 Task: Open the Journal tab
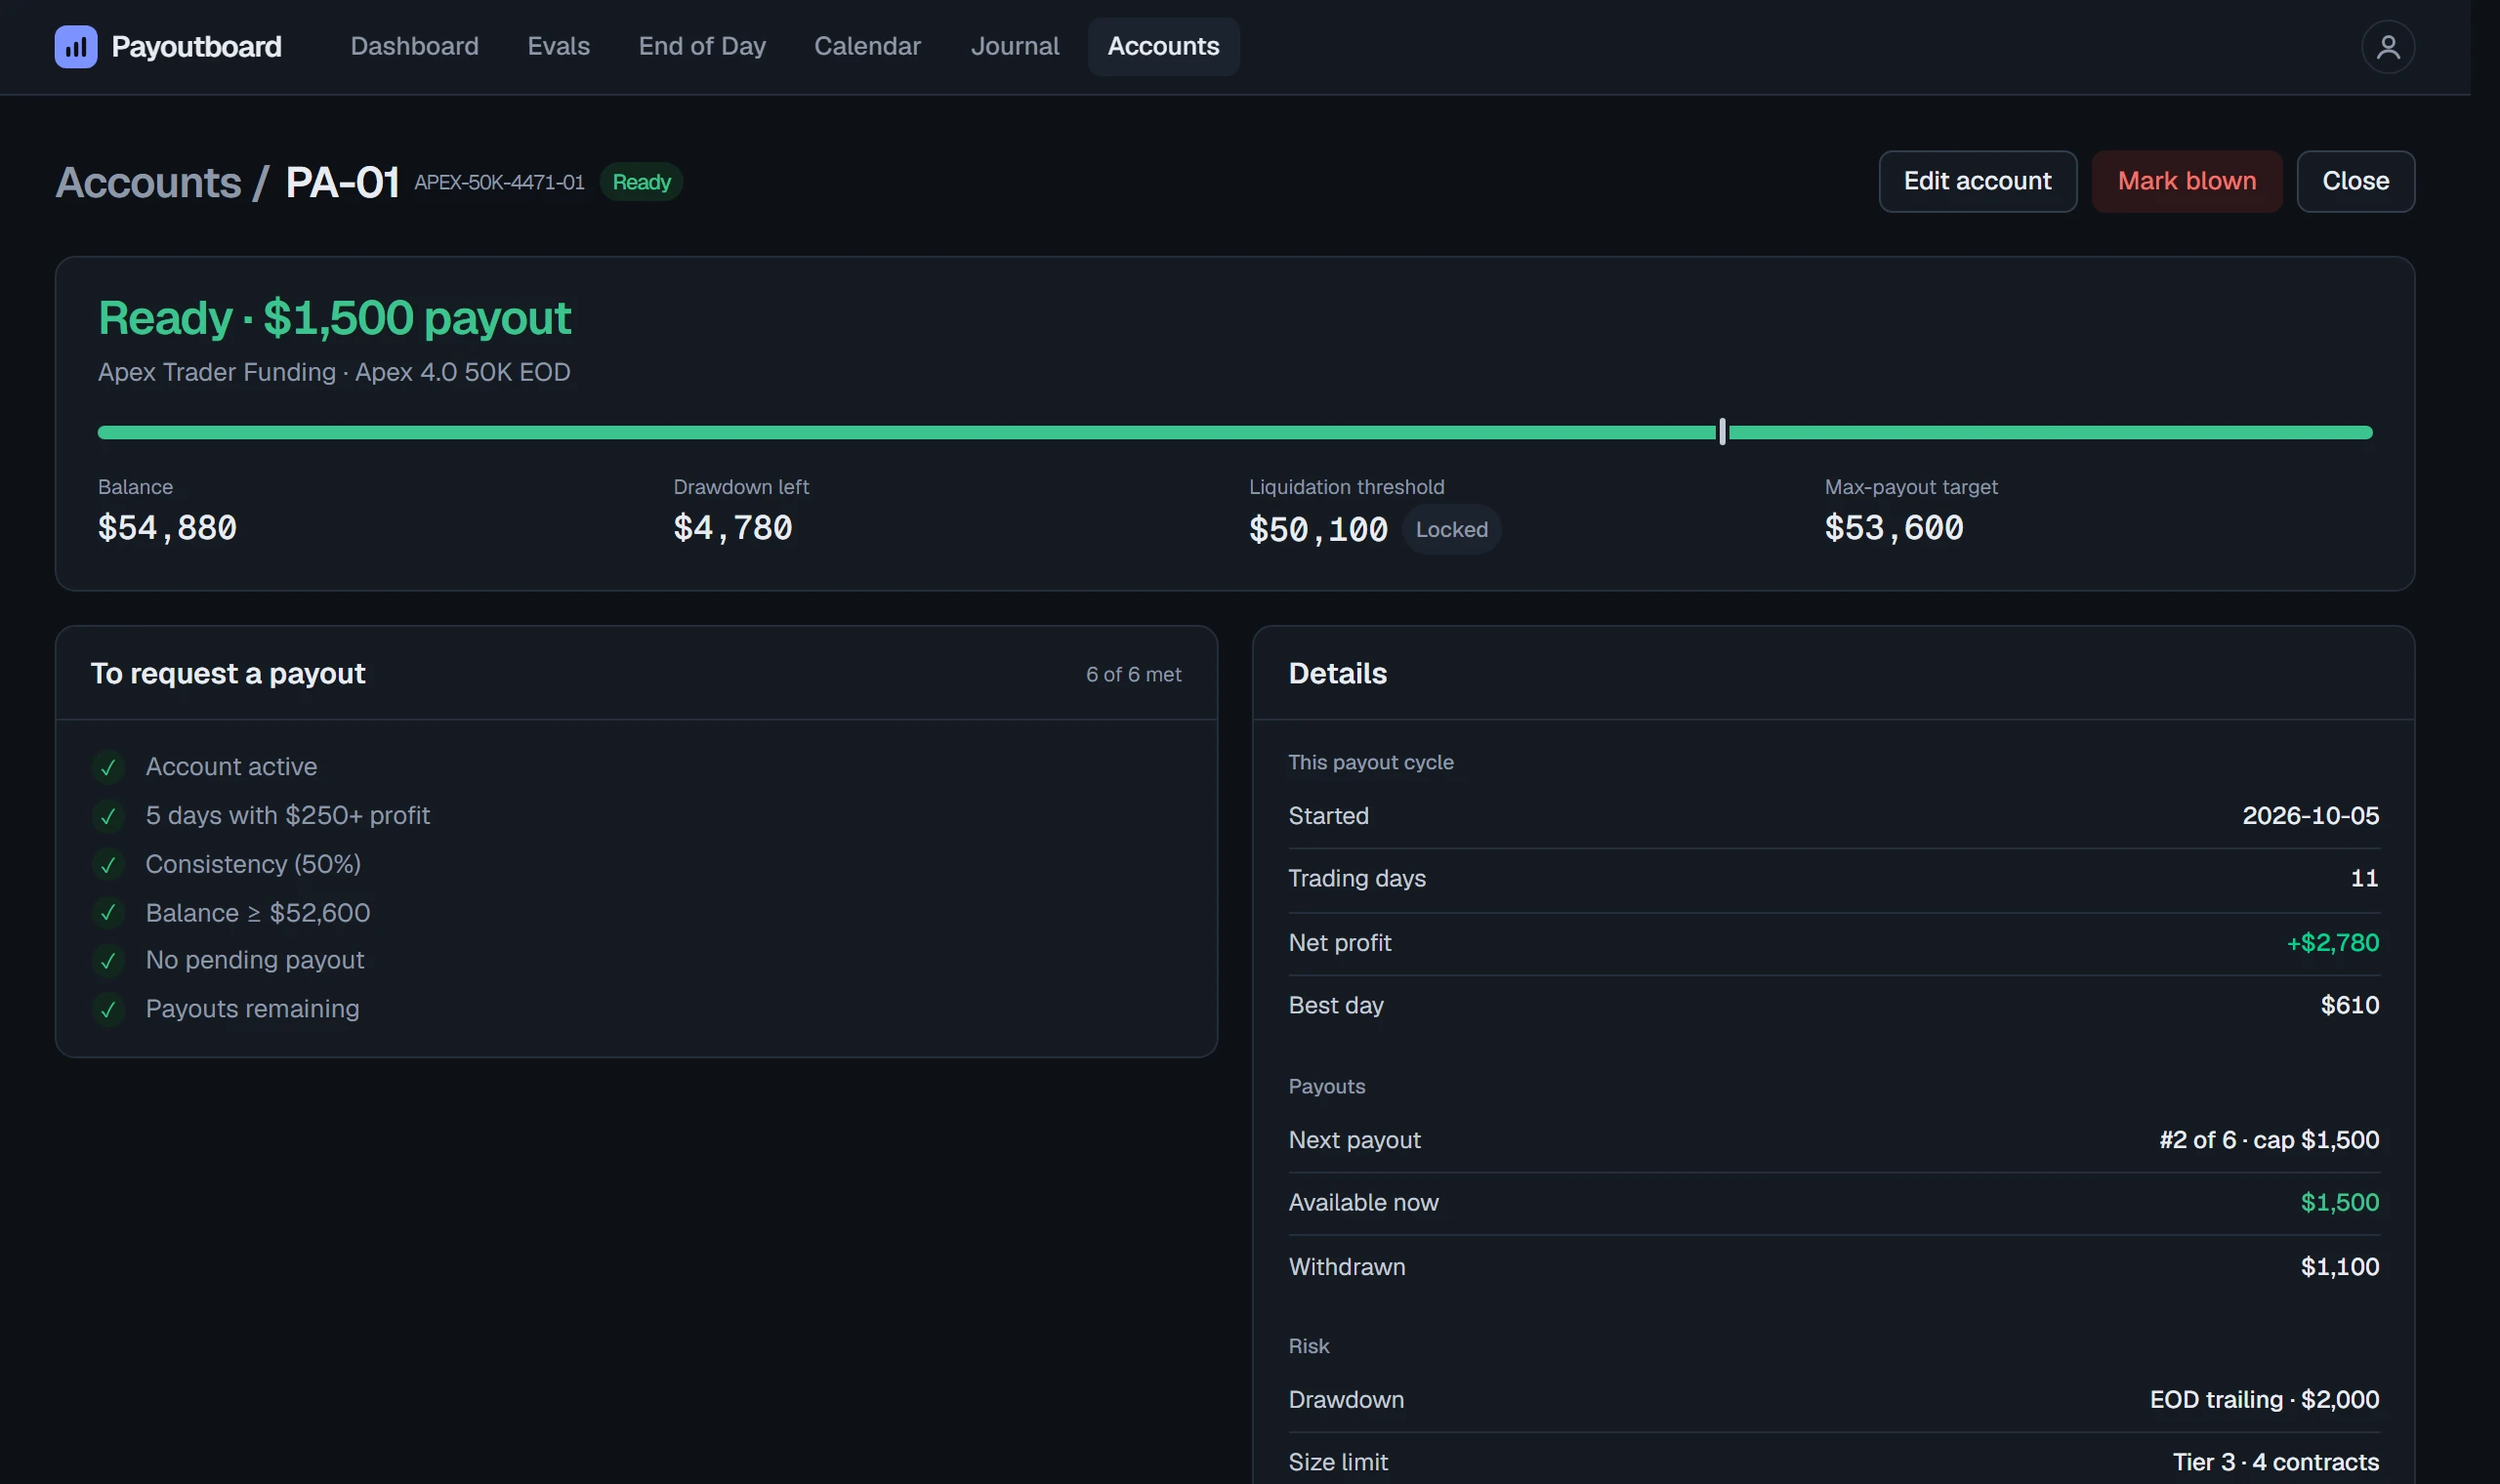point(1014,47)
